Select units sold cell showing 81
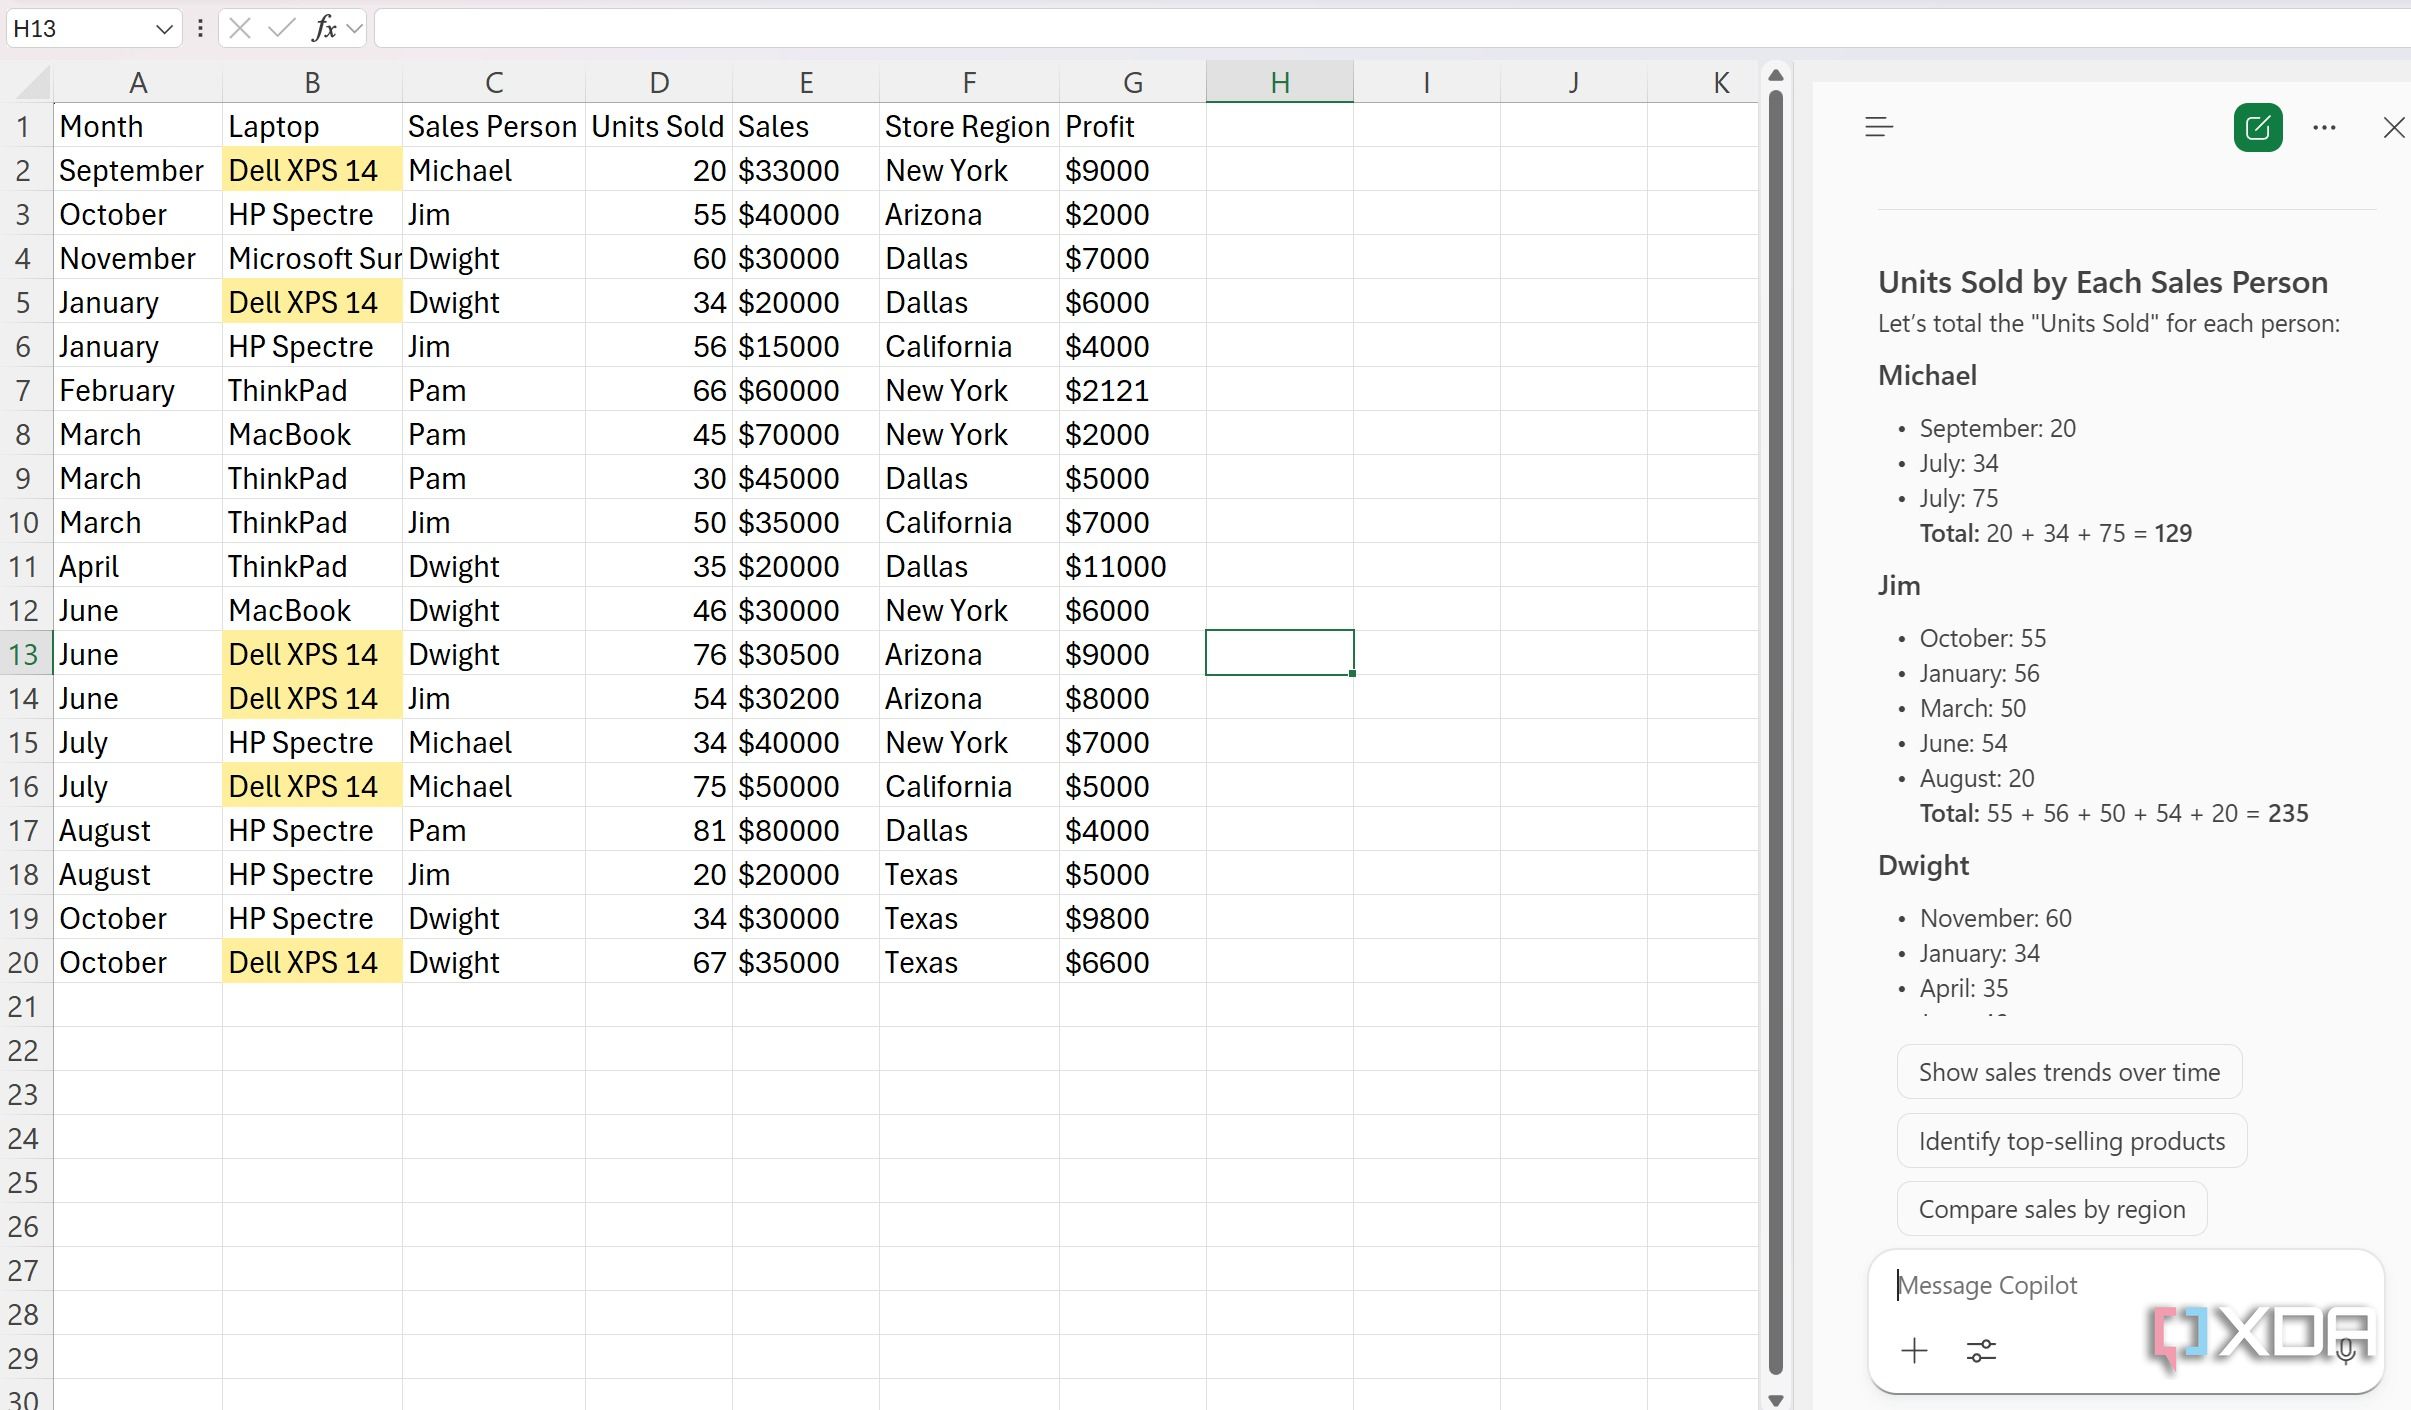The height and width of the screenshot is (1410, 2411). click(659, 831)
